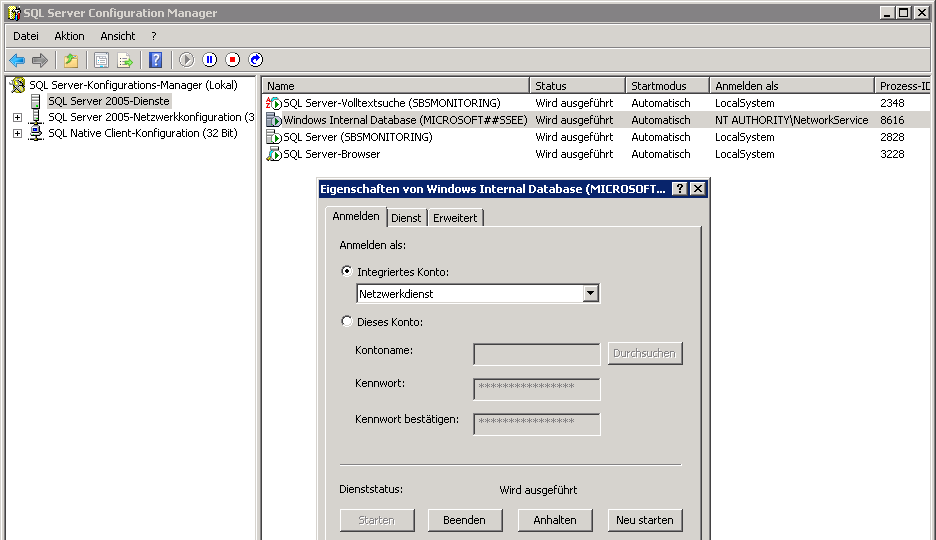Click the Neu starten button

tap(645, 520)
